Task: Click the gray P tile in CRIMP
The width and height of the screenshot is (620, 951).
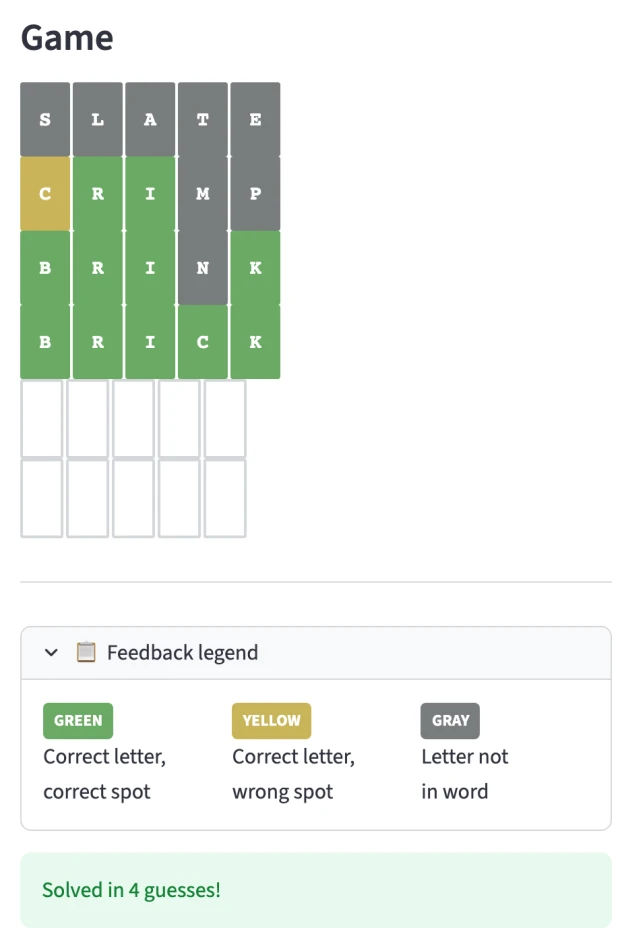Action: [255, 193]
